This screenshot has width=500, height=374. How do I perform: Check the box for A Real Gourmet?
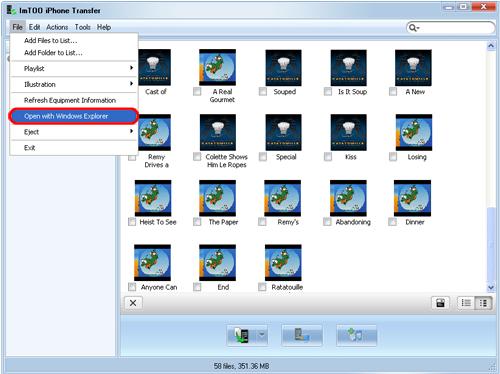tap(197, 91)
